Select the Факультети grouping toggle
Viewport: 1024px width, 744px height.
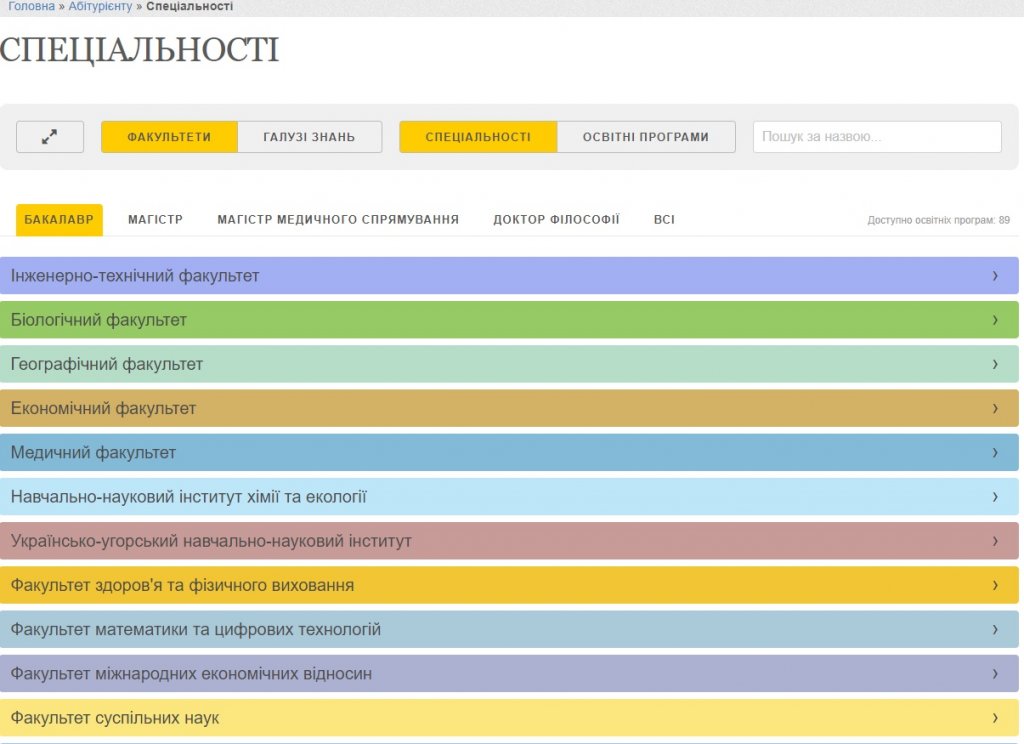coord(169,137)
